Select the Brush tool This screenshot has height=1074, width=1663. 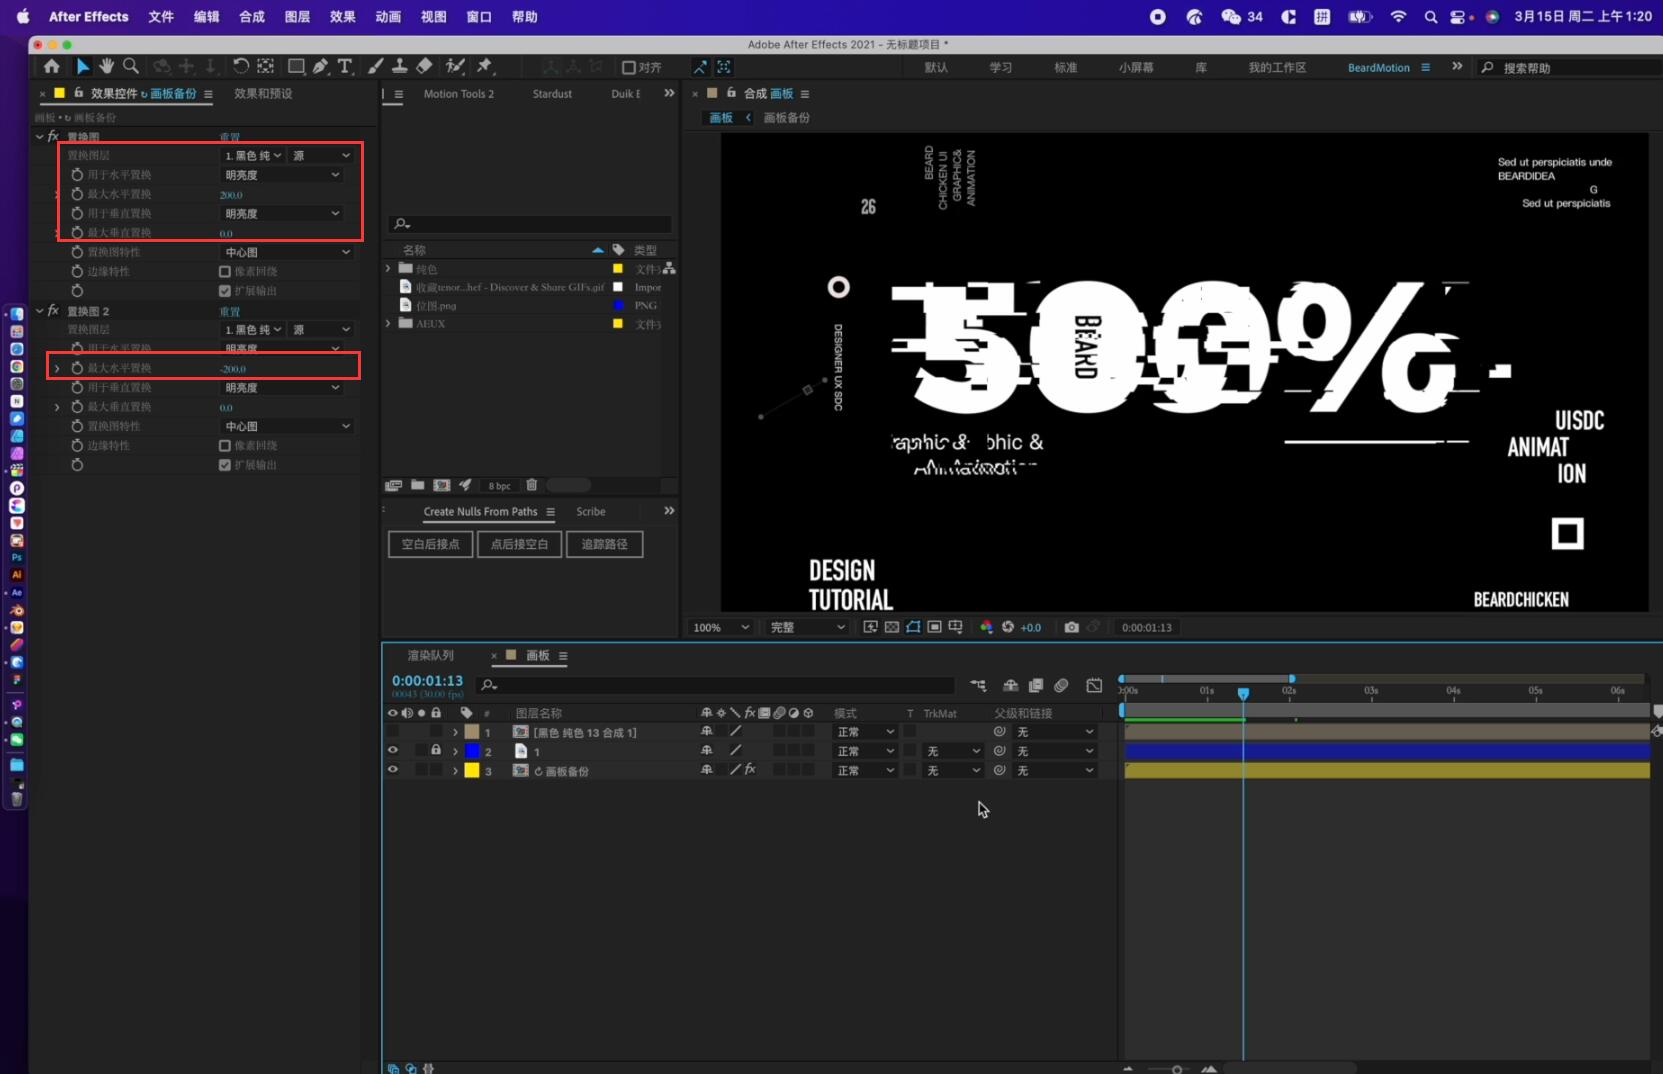pos(375,66)
